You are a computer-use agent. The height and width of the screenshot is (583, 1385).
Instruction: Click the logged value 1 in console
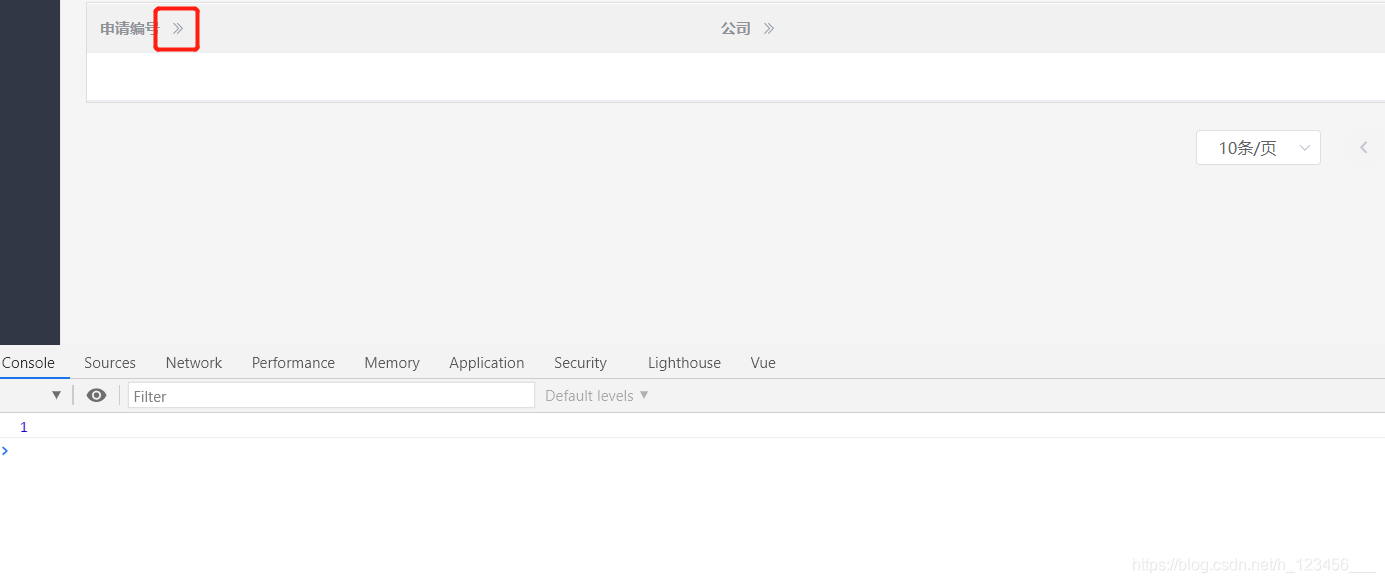coord(24,427)
